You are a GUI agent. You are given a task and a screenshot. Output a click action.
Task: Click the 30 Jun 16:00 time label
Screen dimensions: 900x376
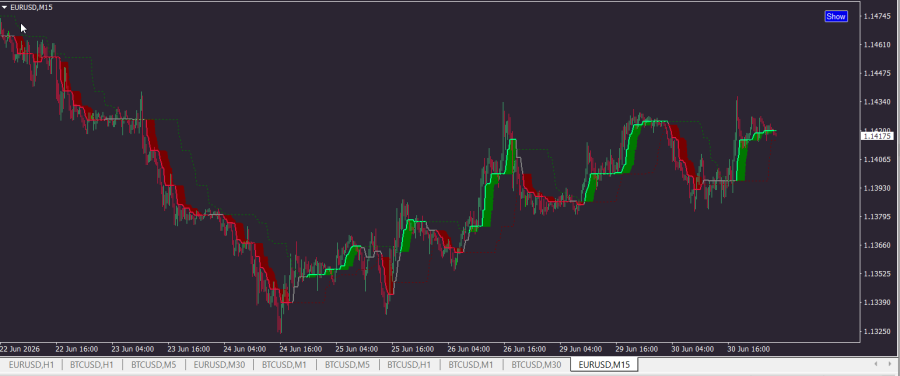pos(748,349)
